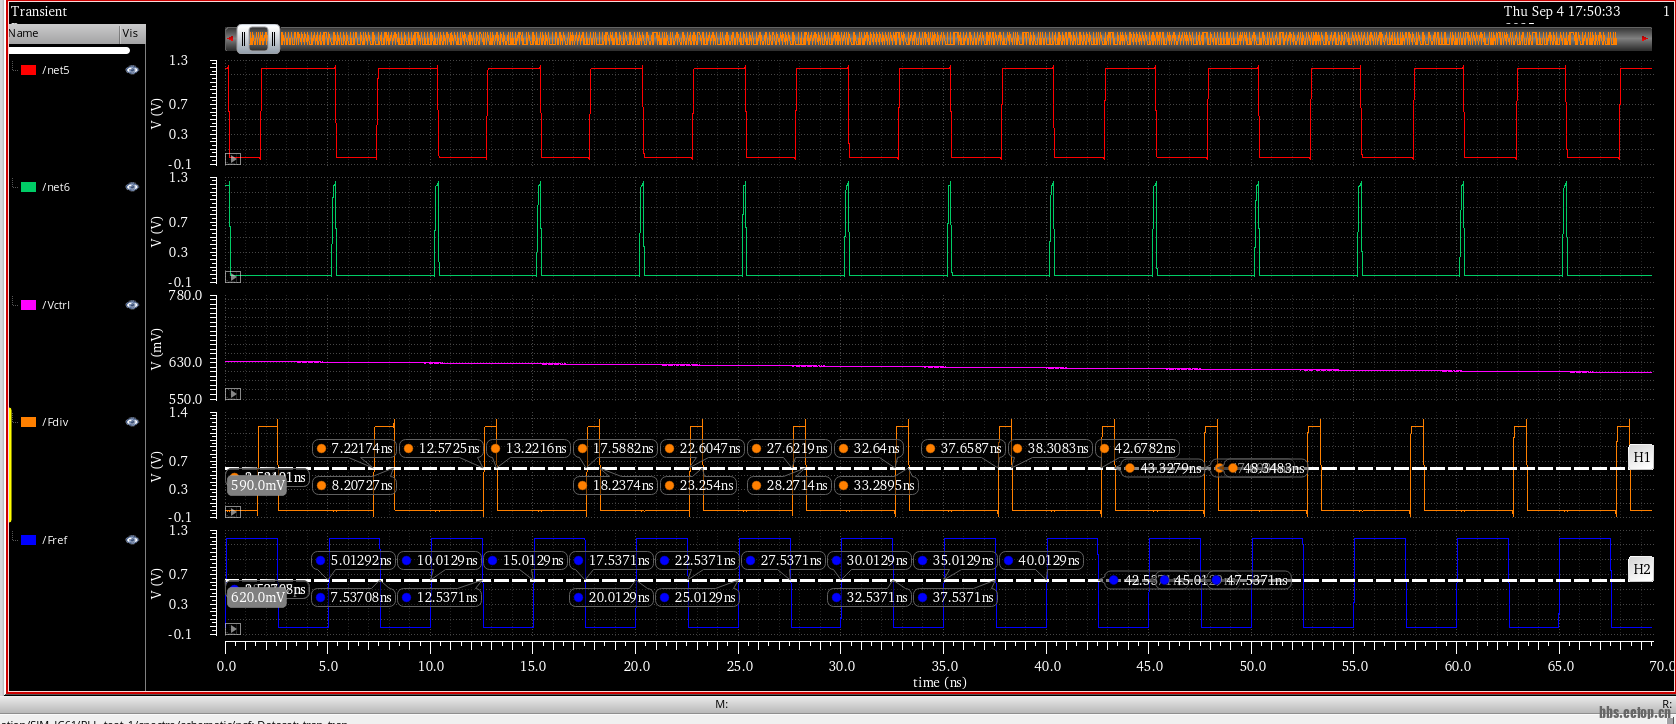Expand the /Vctrl strip play-arrow box
This screenshot has height=724, width=1676.
click(x=233, y=394)
